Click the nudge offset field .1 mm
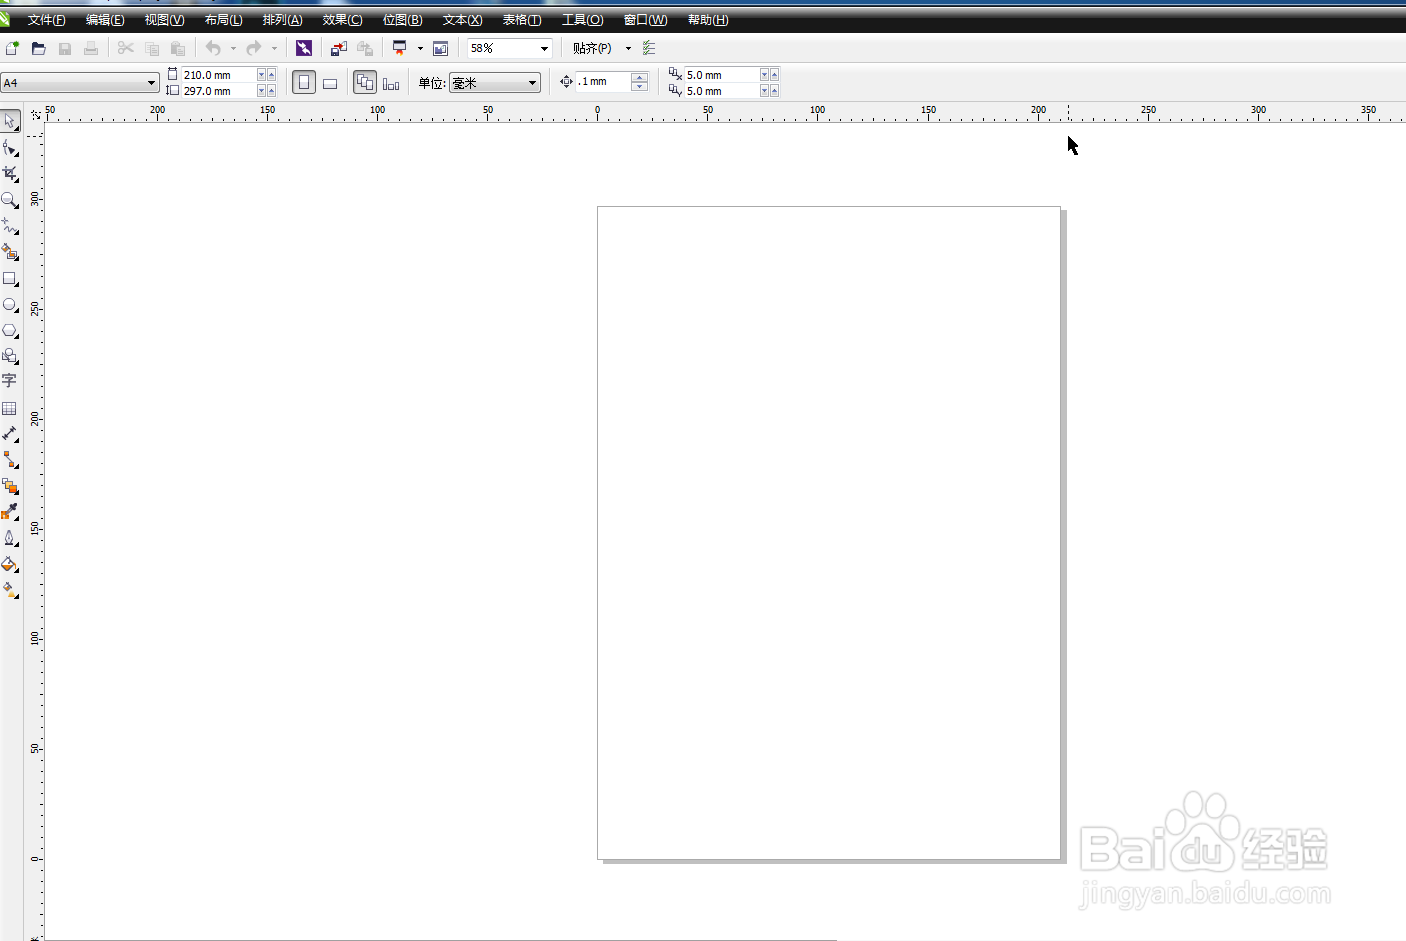 tap(604, 82)
